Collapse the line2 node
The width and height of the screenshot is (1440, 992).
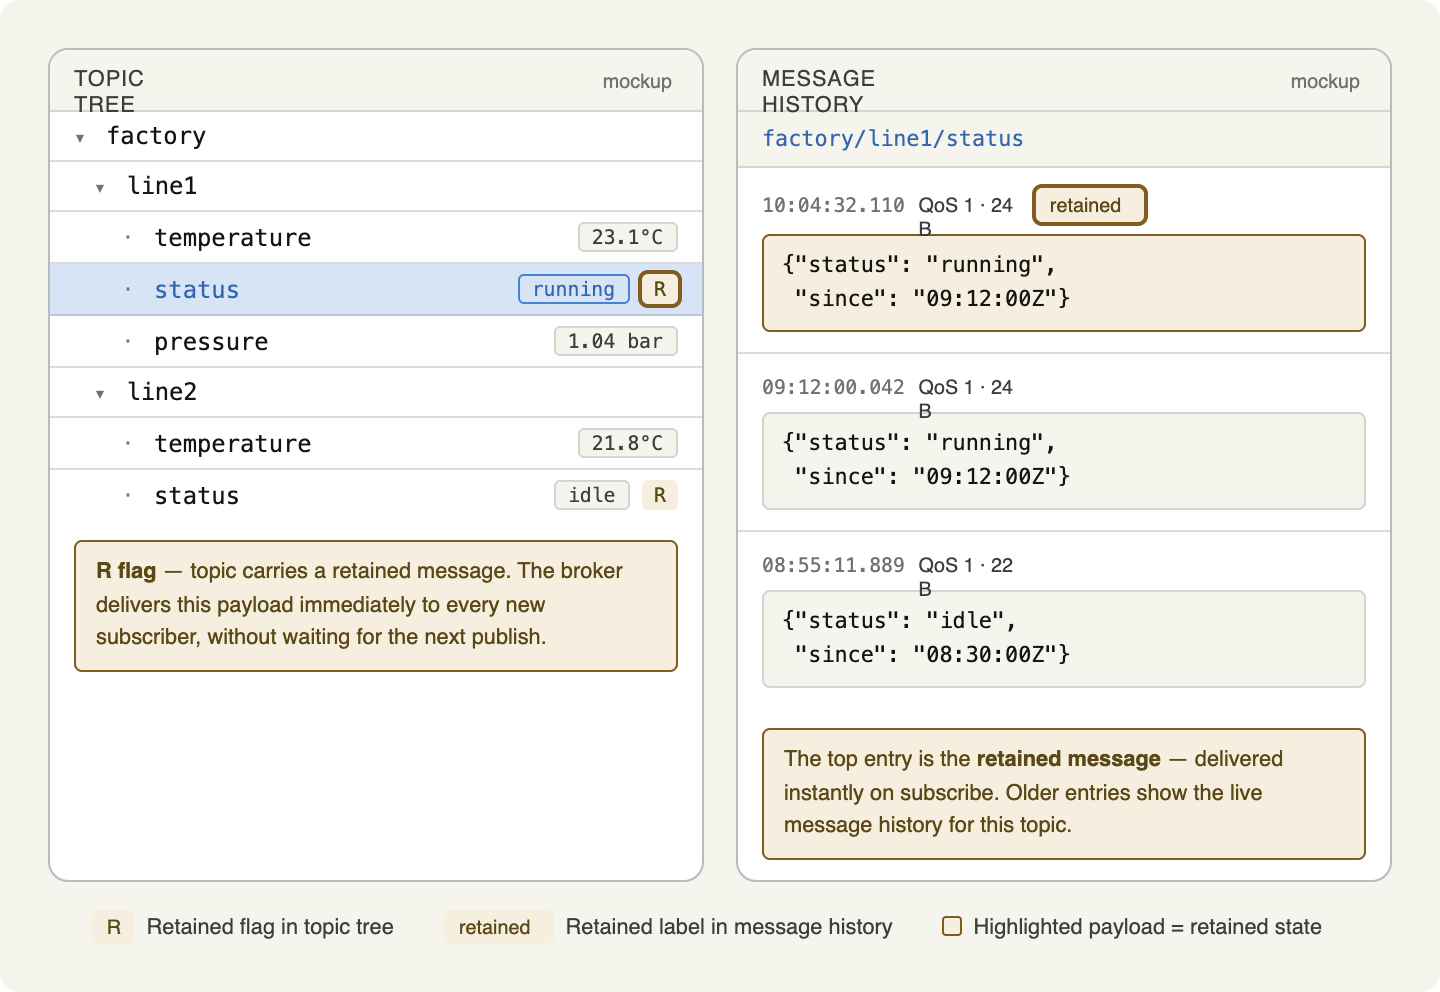point(100,394)
